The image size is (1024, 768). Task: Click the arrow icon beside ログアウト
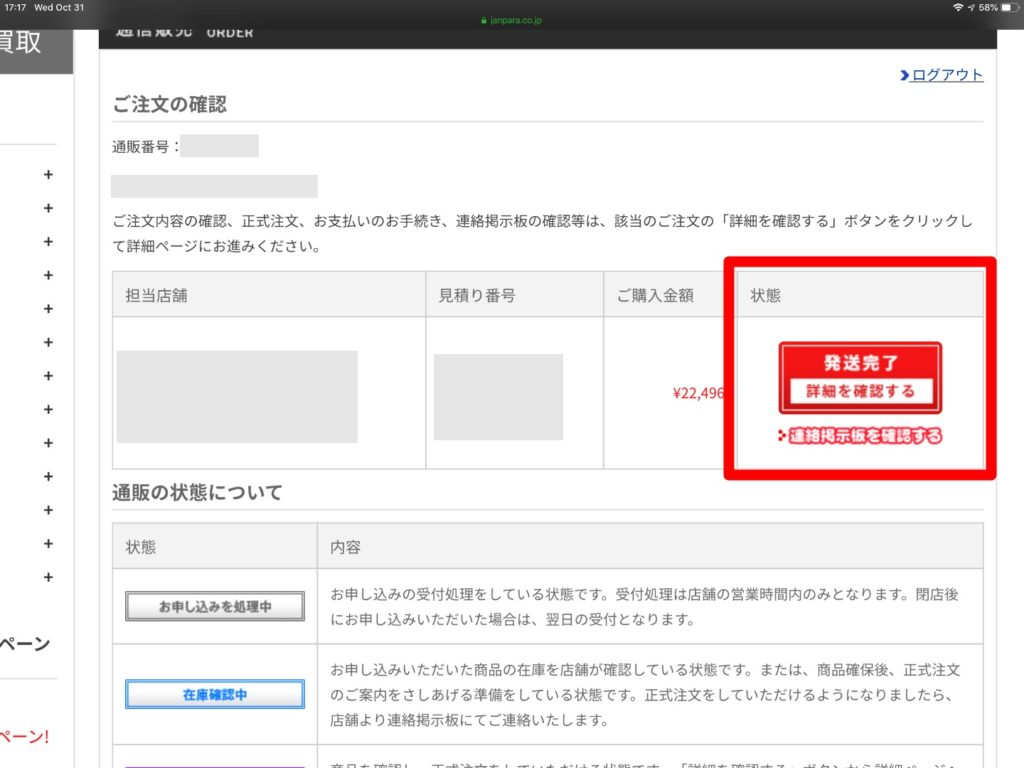pyautogui.click(x=904, y=75)
